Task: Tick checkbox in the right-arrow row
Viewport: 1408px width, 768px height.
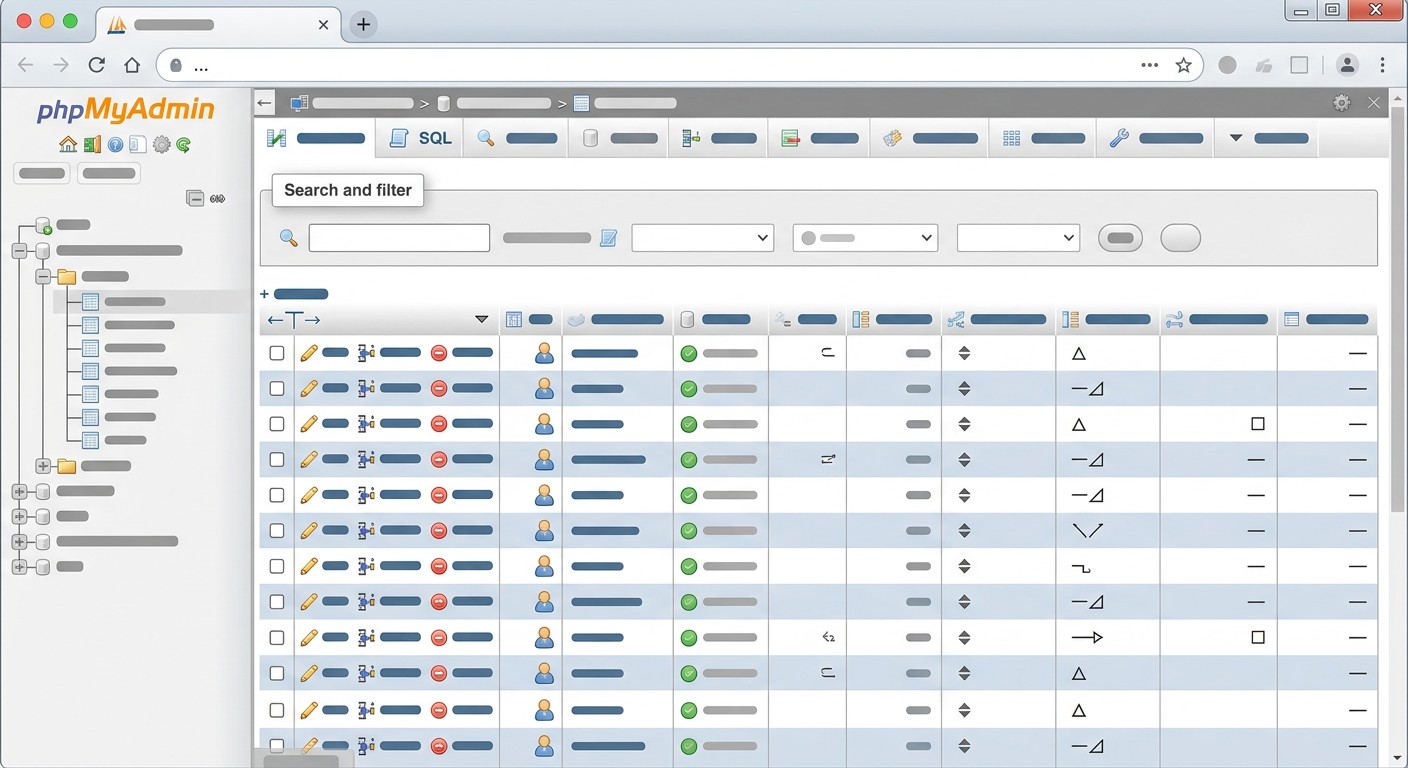Action: 277,637
